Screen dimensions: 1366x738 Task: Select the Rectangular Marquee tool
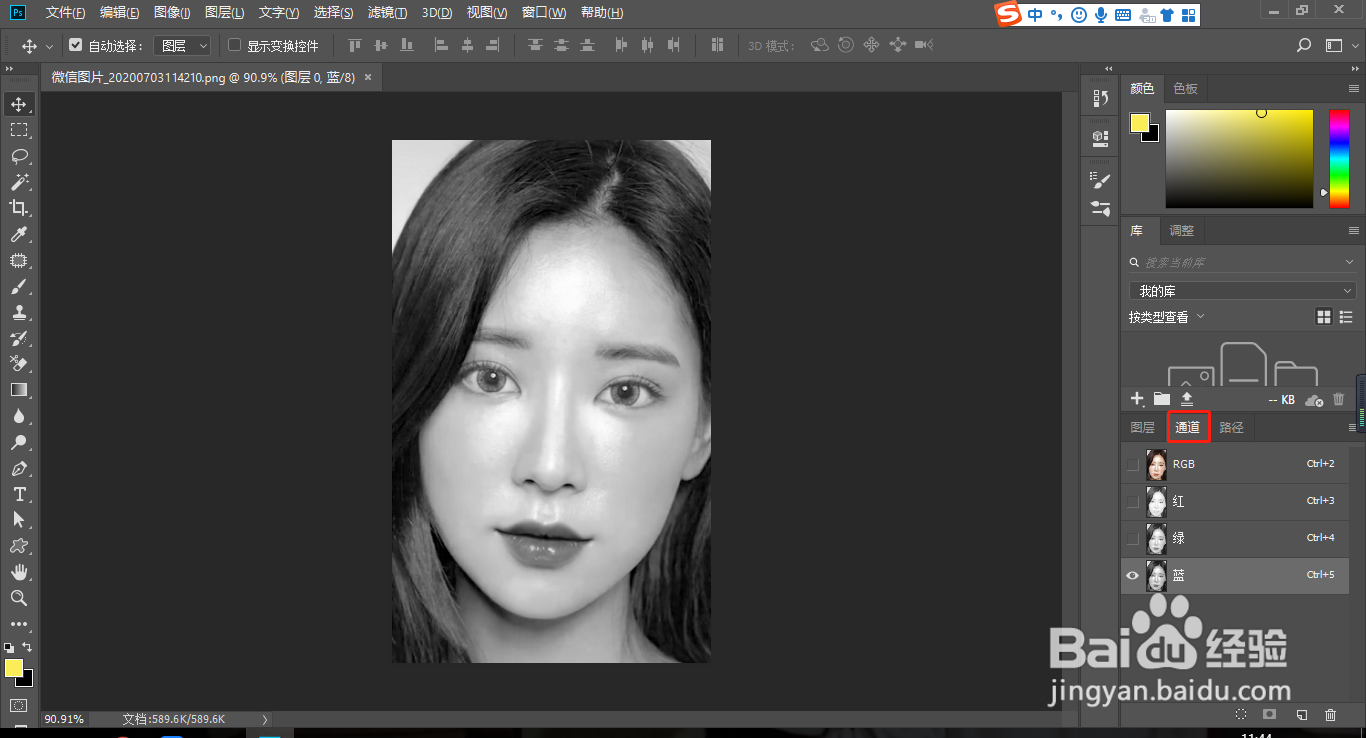[x=19, y=130]
